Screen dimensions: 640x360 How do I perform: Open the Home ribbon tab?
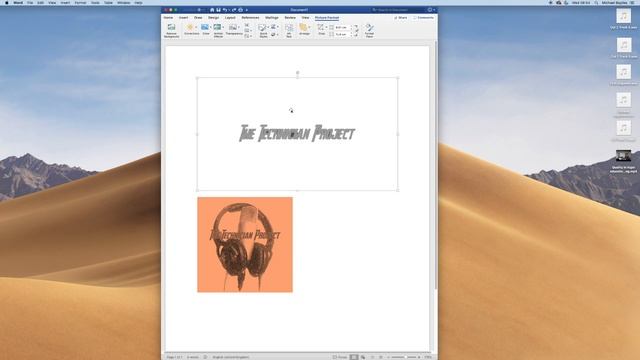point(168,18)
